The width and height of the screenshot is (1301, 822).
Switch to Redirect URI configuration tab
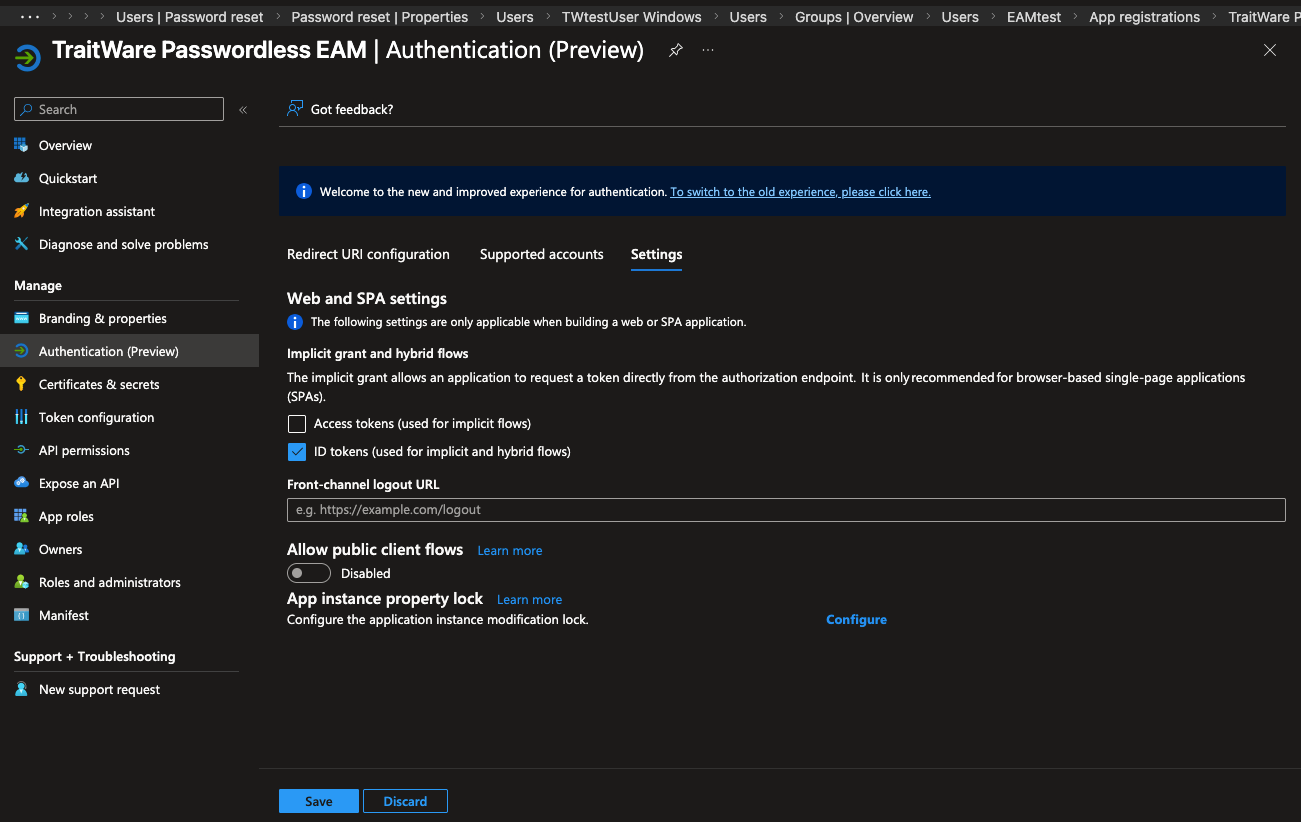(x=368, y=255)
